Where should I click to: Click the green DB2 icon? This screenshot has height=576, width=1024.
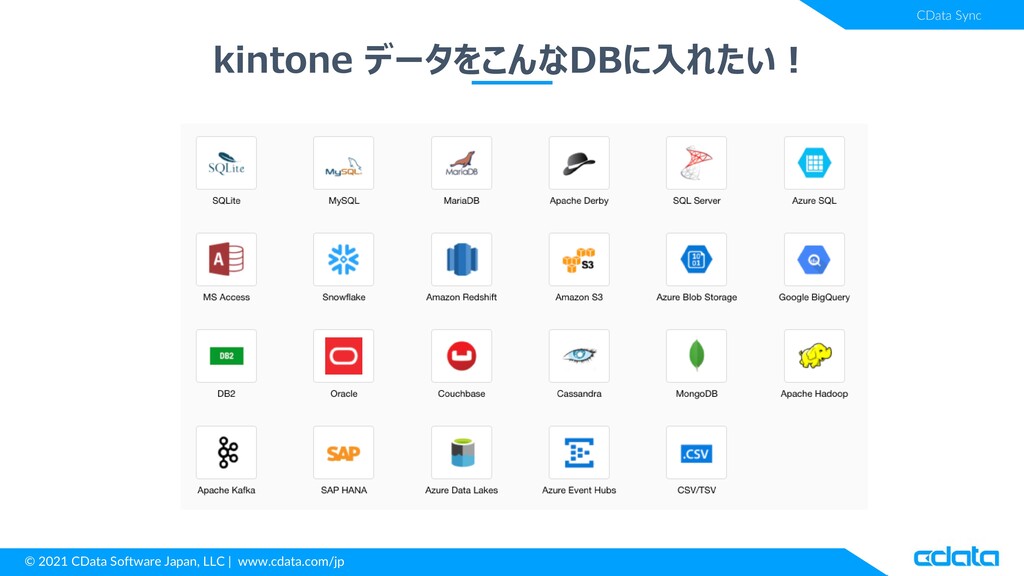pos(226,356)
